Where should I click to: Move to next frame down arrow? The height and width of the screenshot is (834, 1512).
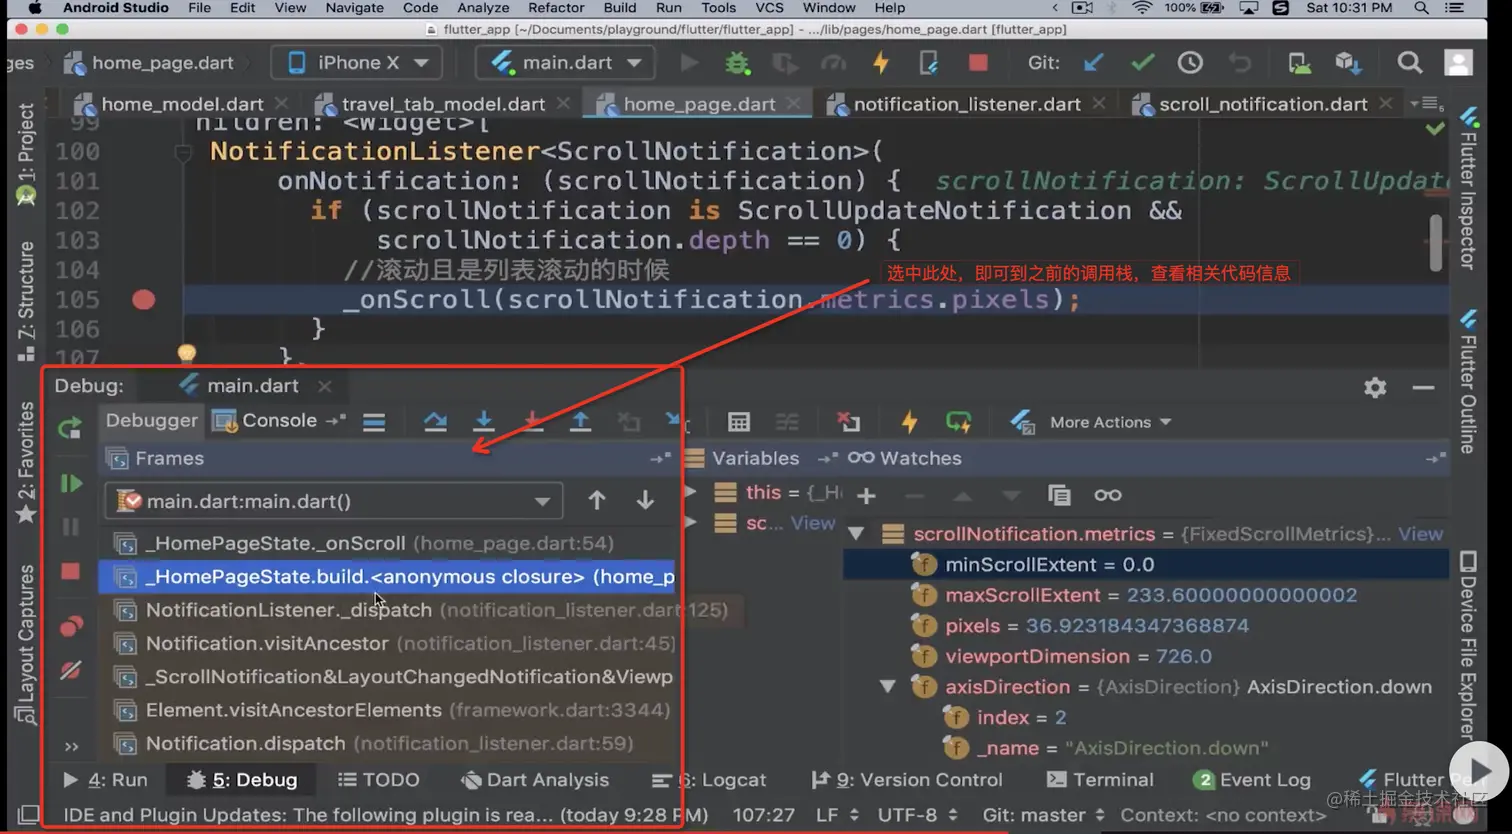pyautogui.click(x=645, y=500)
